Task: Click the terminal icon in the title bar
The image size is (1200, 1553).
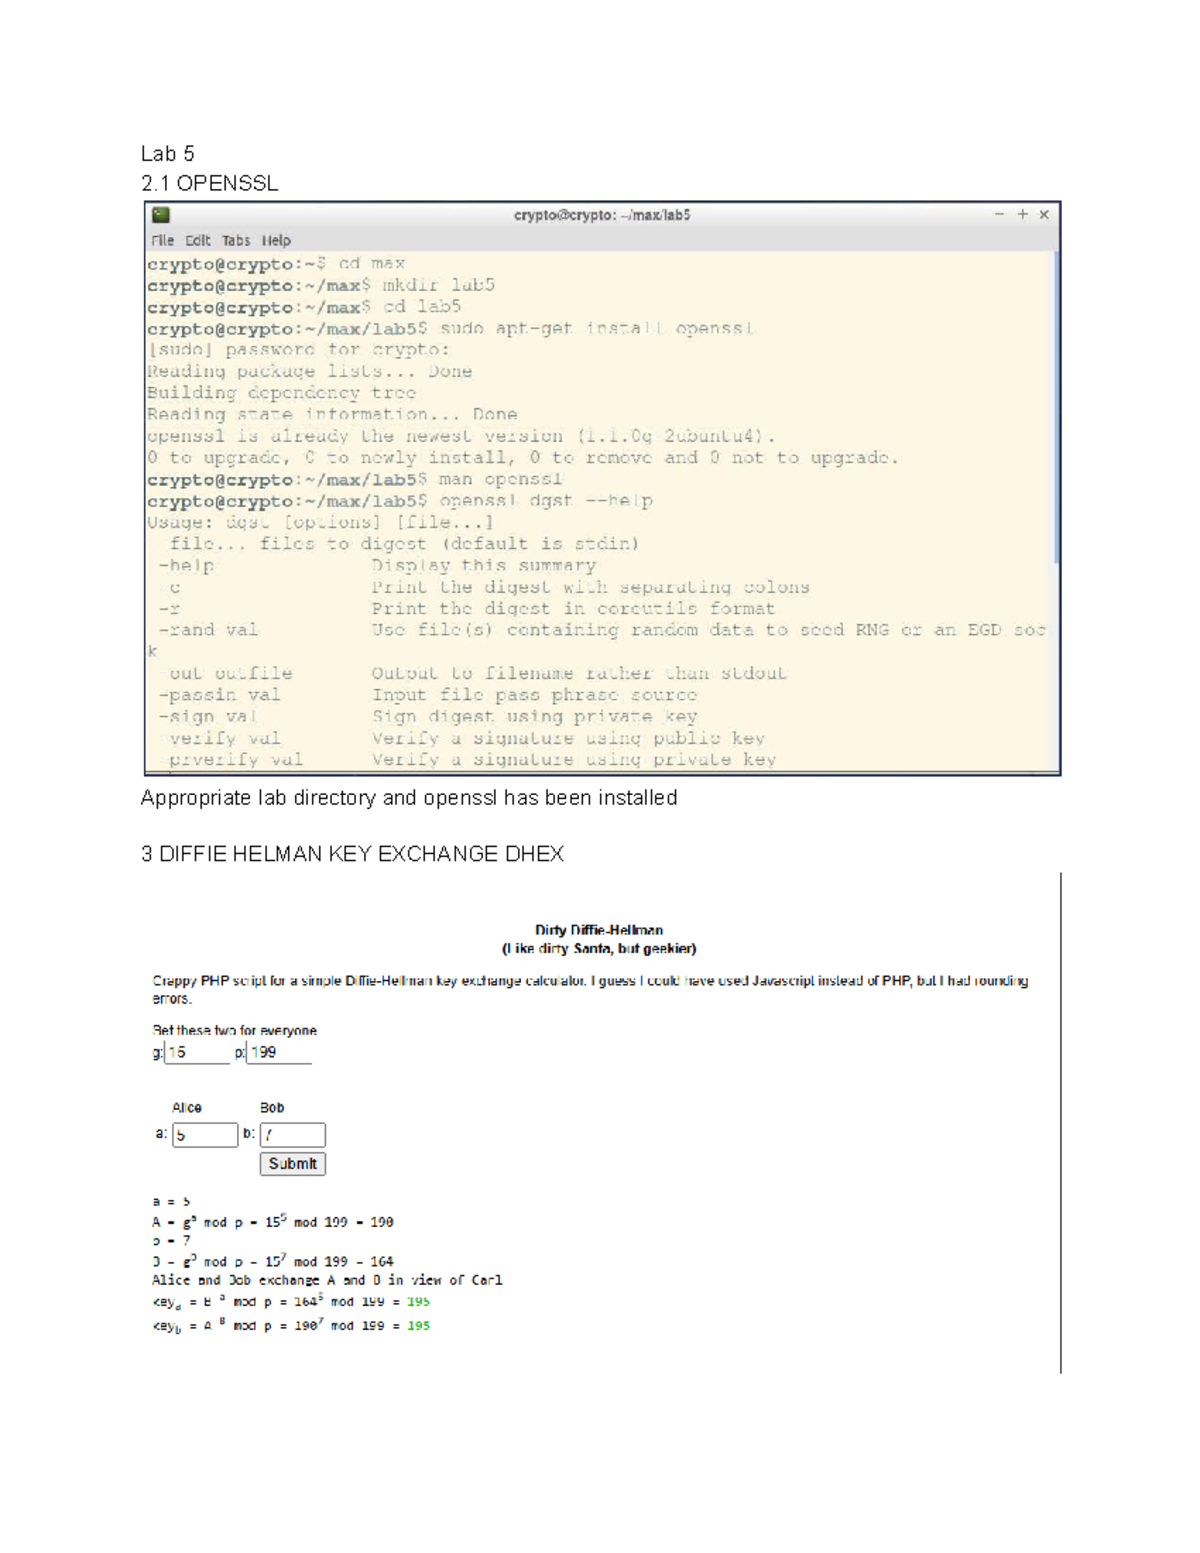Action: tap(161, 215)
